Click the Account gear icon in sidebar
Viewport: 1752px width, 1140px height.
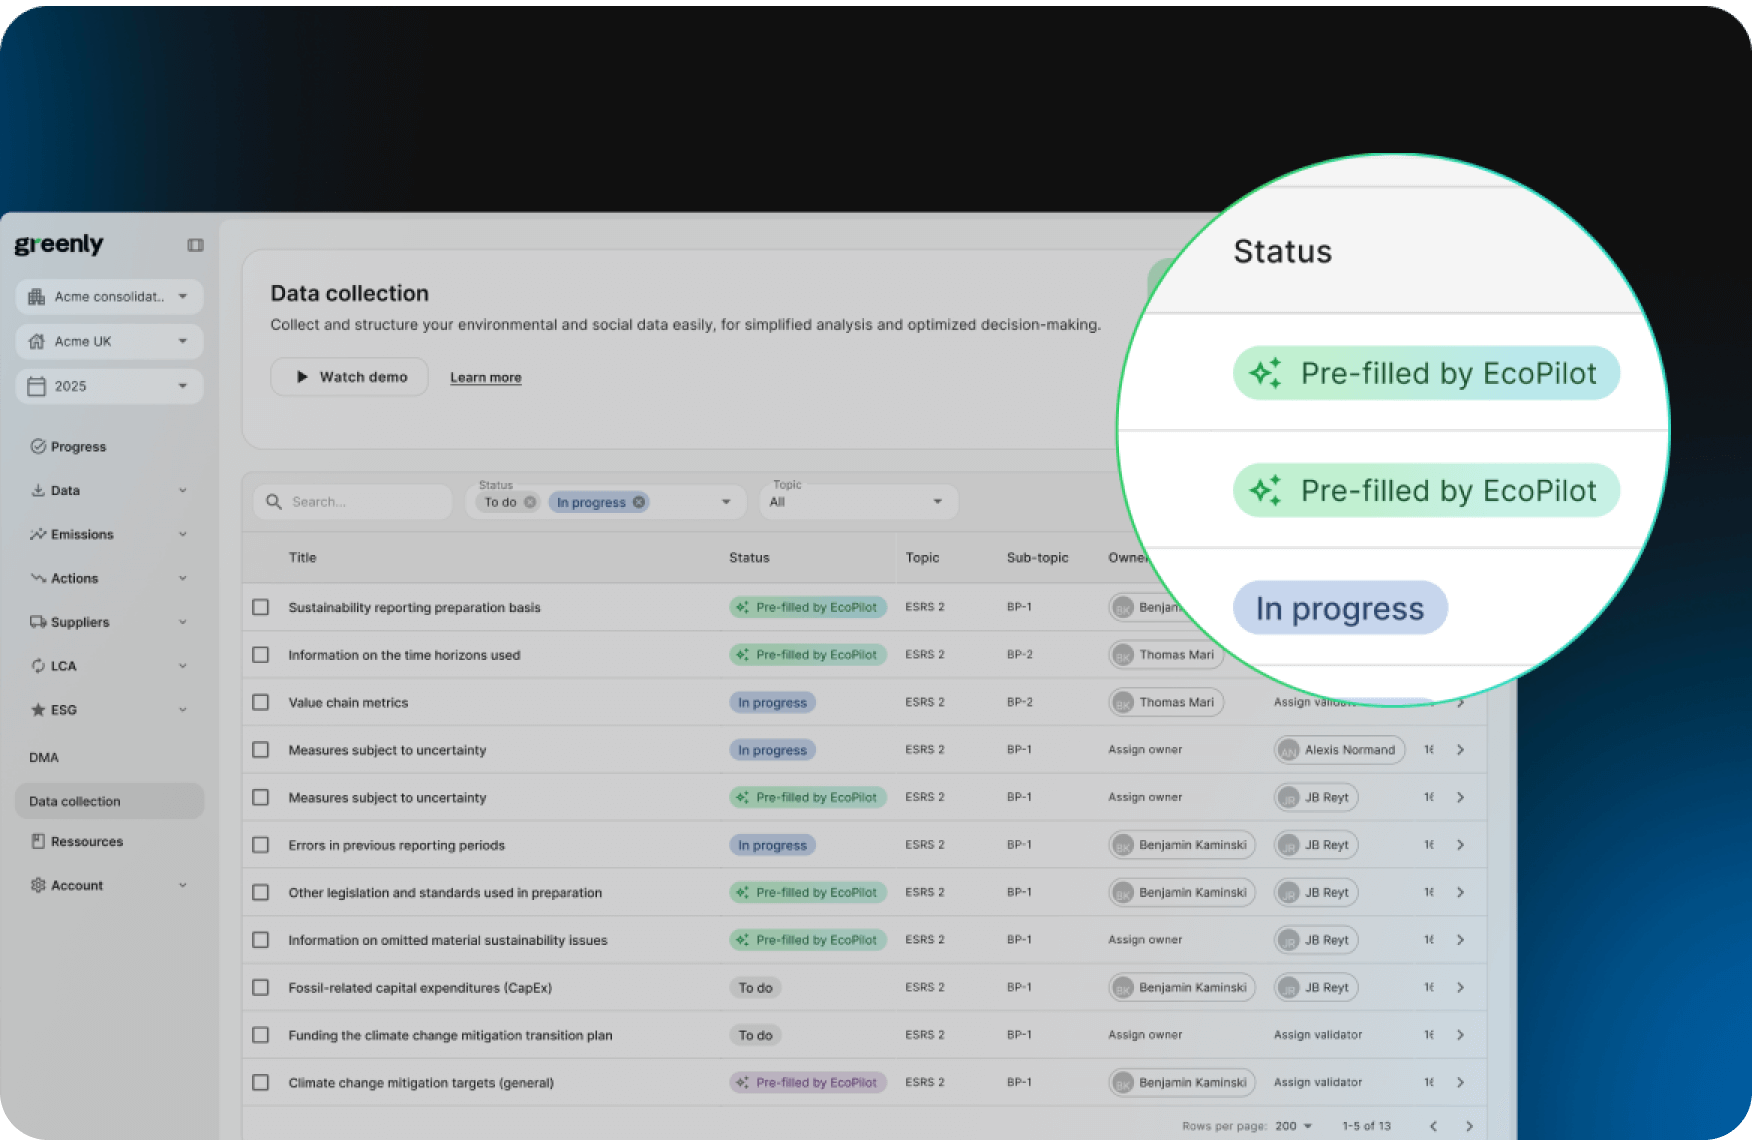tap(38, 885)
